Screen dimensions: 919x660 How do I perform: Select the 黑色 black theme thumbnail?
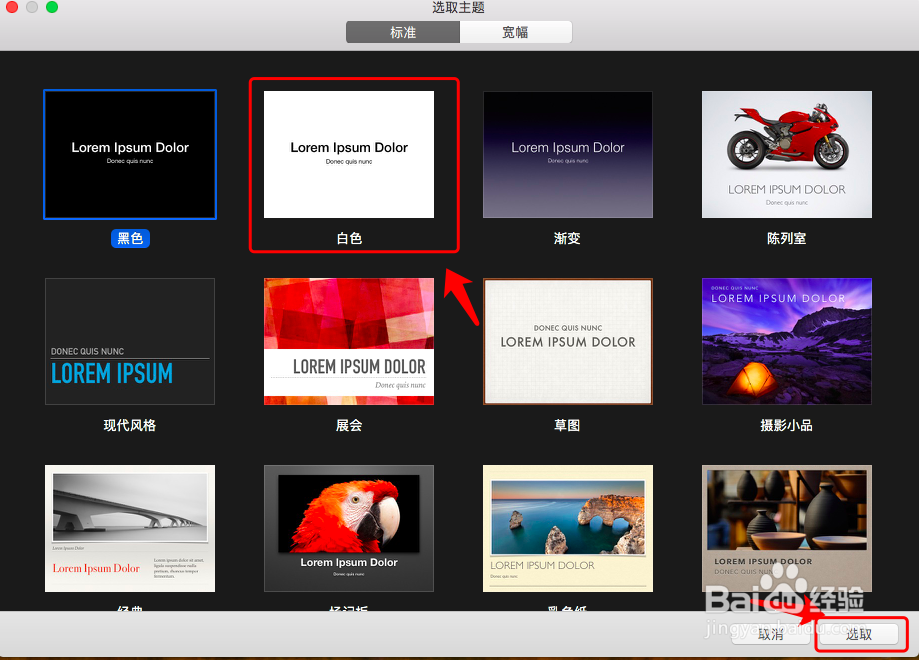[x=130, y=155]
